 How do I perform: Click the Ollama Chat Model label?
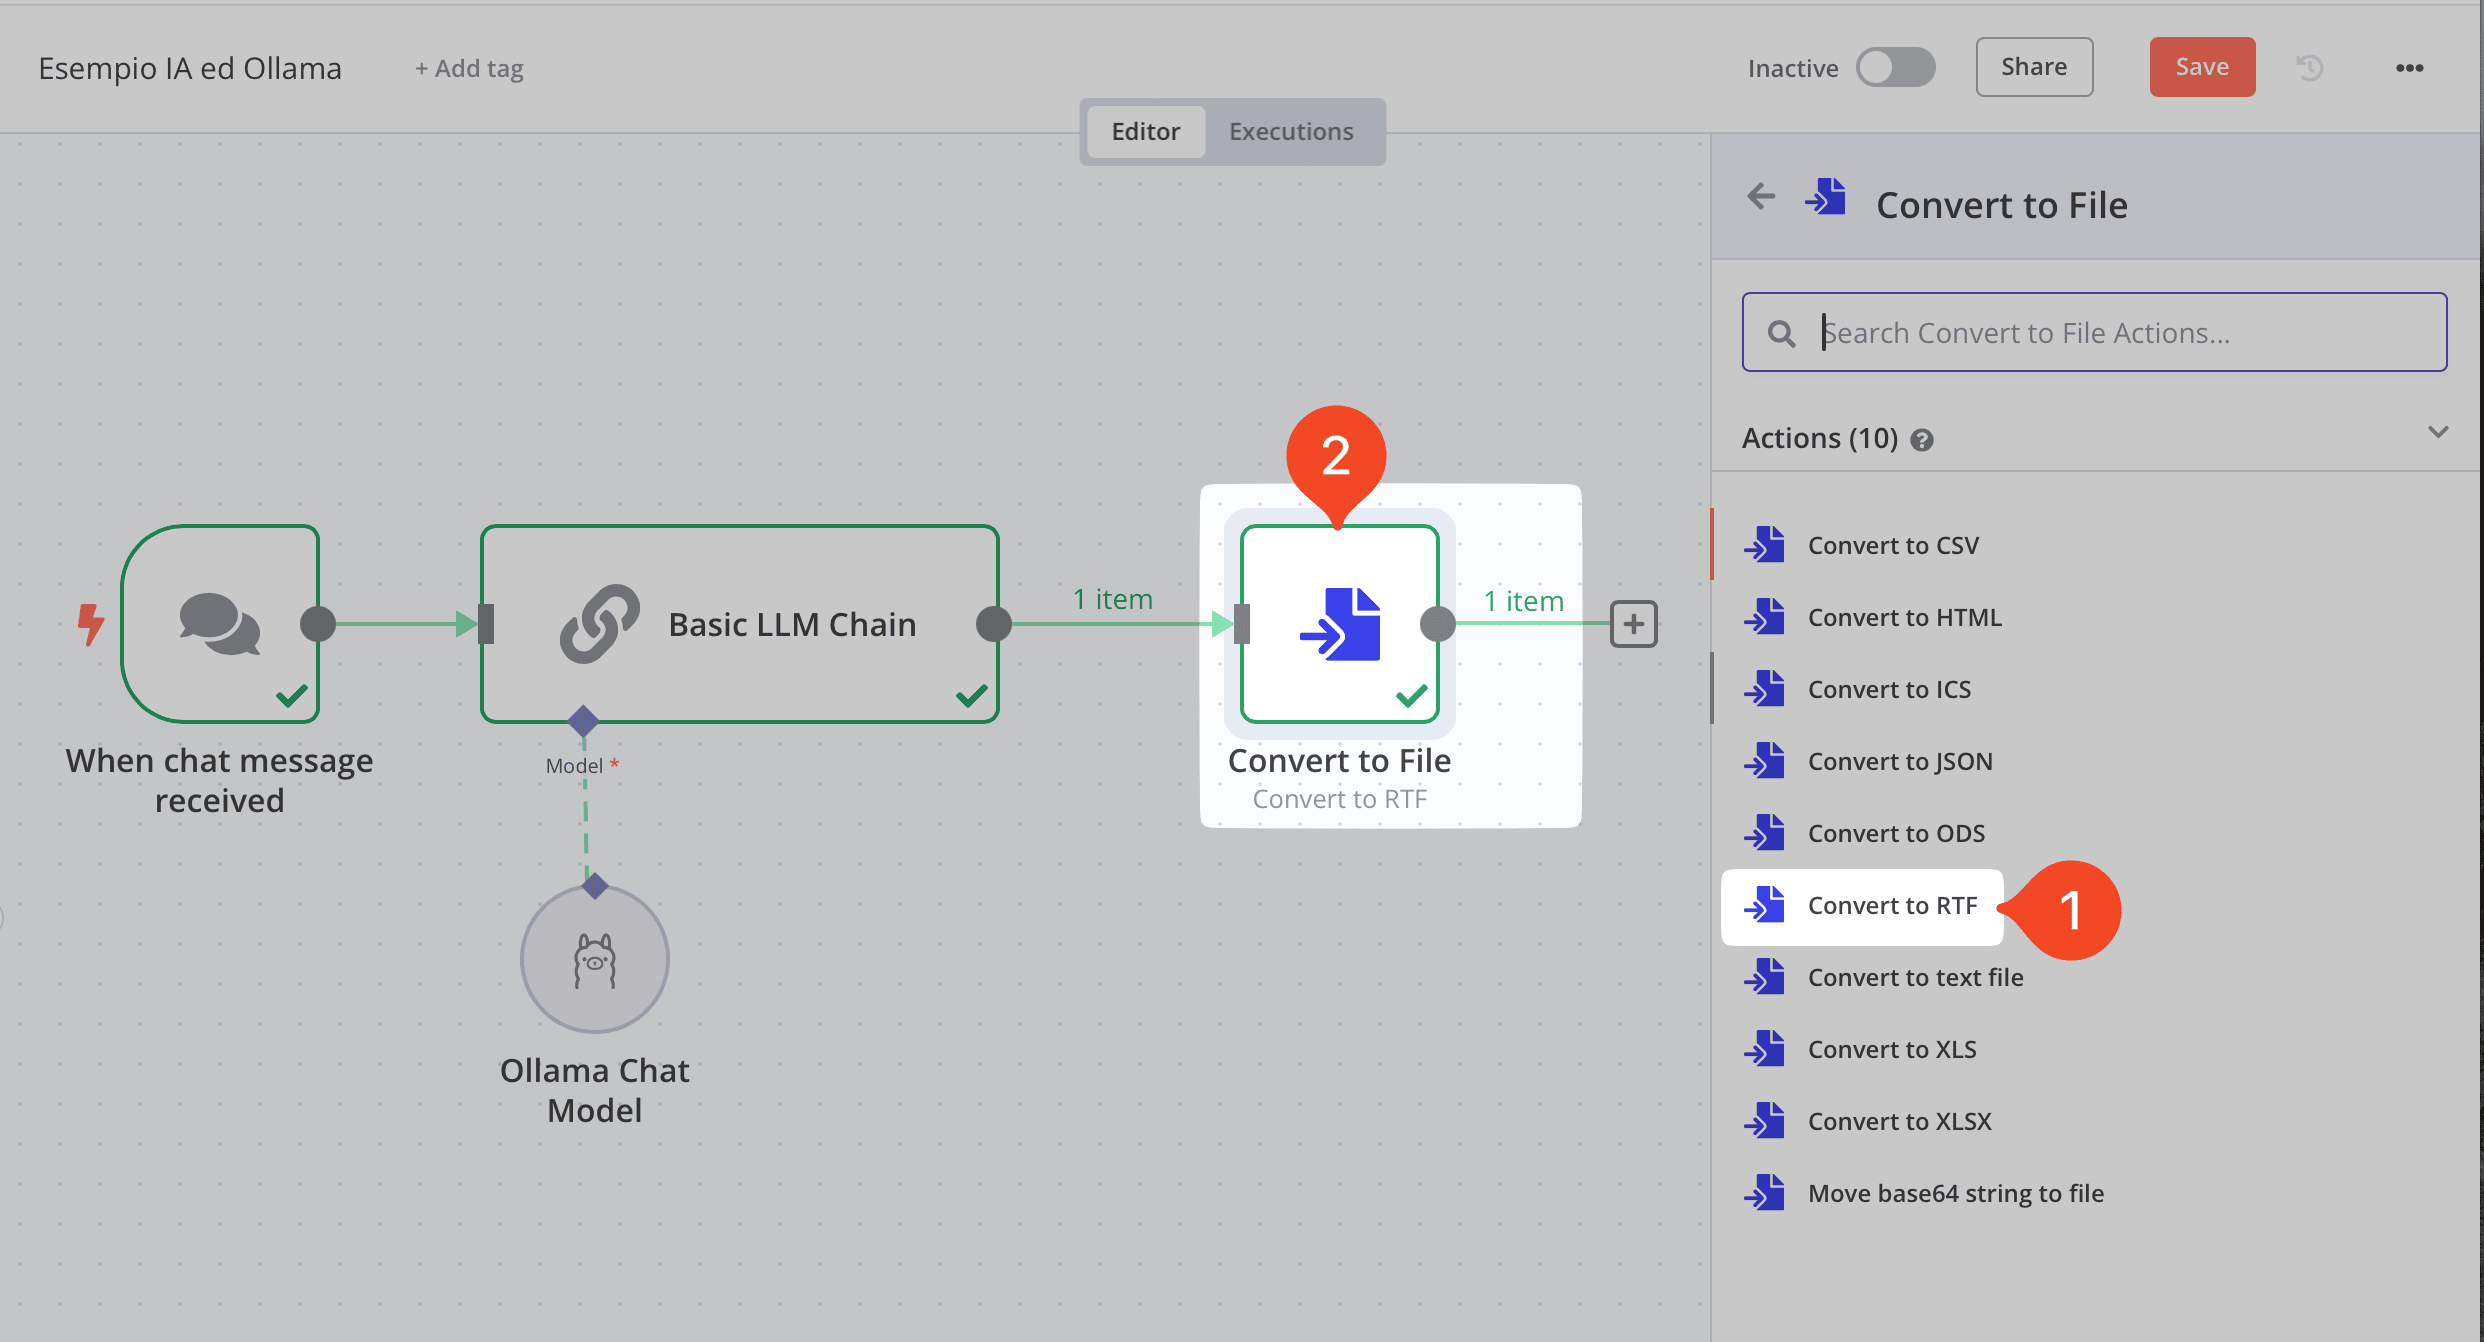(x=594, y=1090)
